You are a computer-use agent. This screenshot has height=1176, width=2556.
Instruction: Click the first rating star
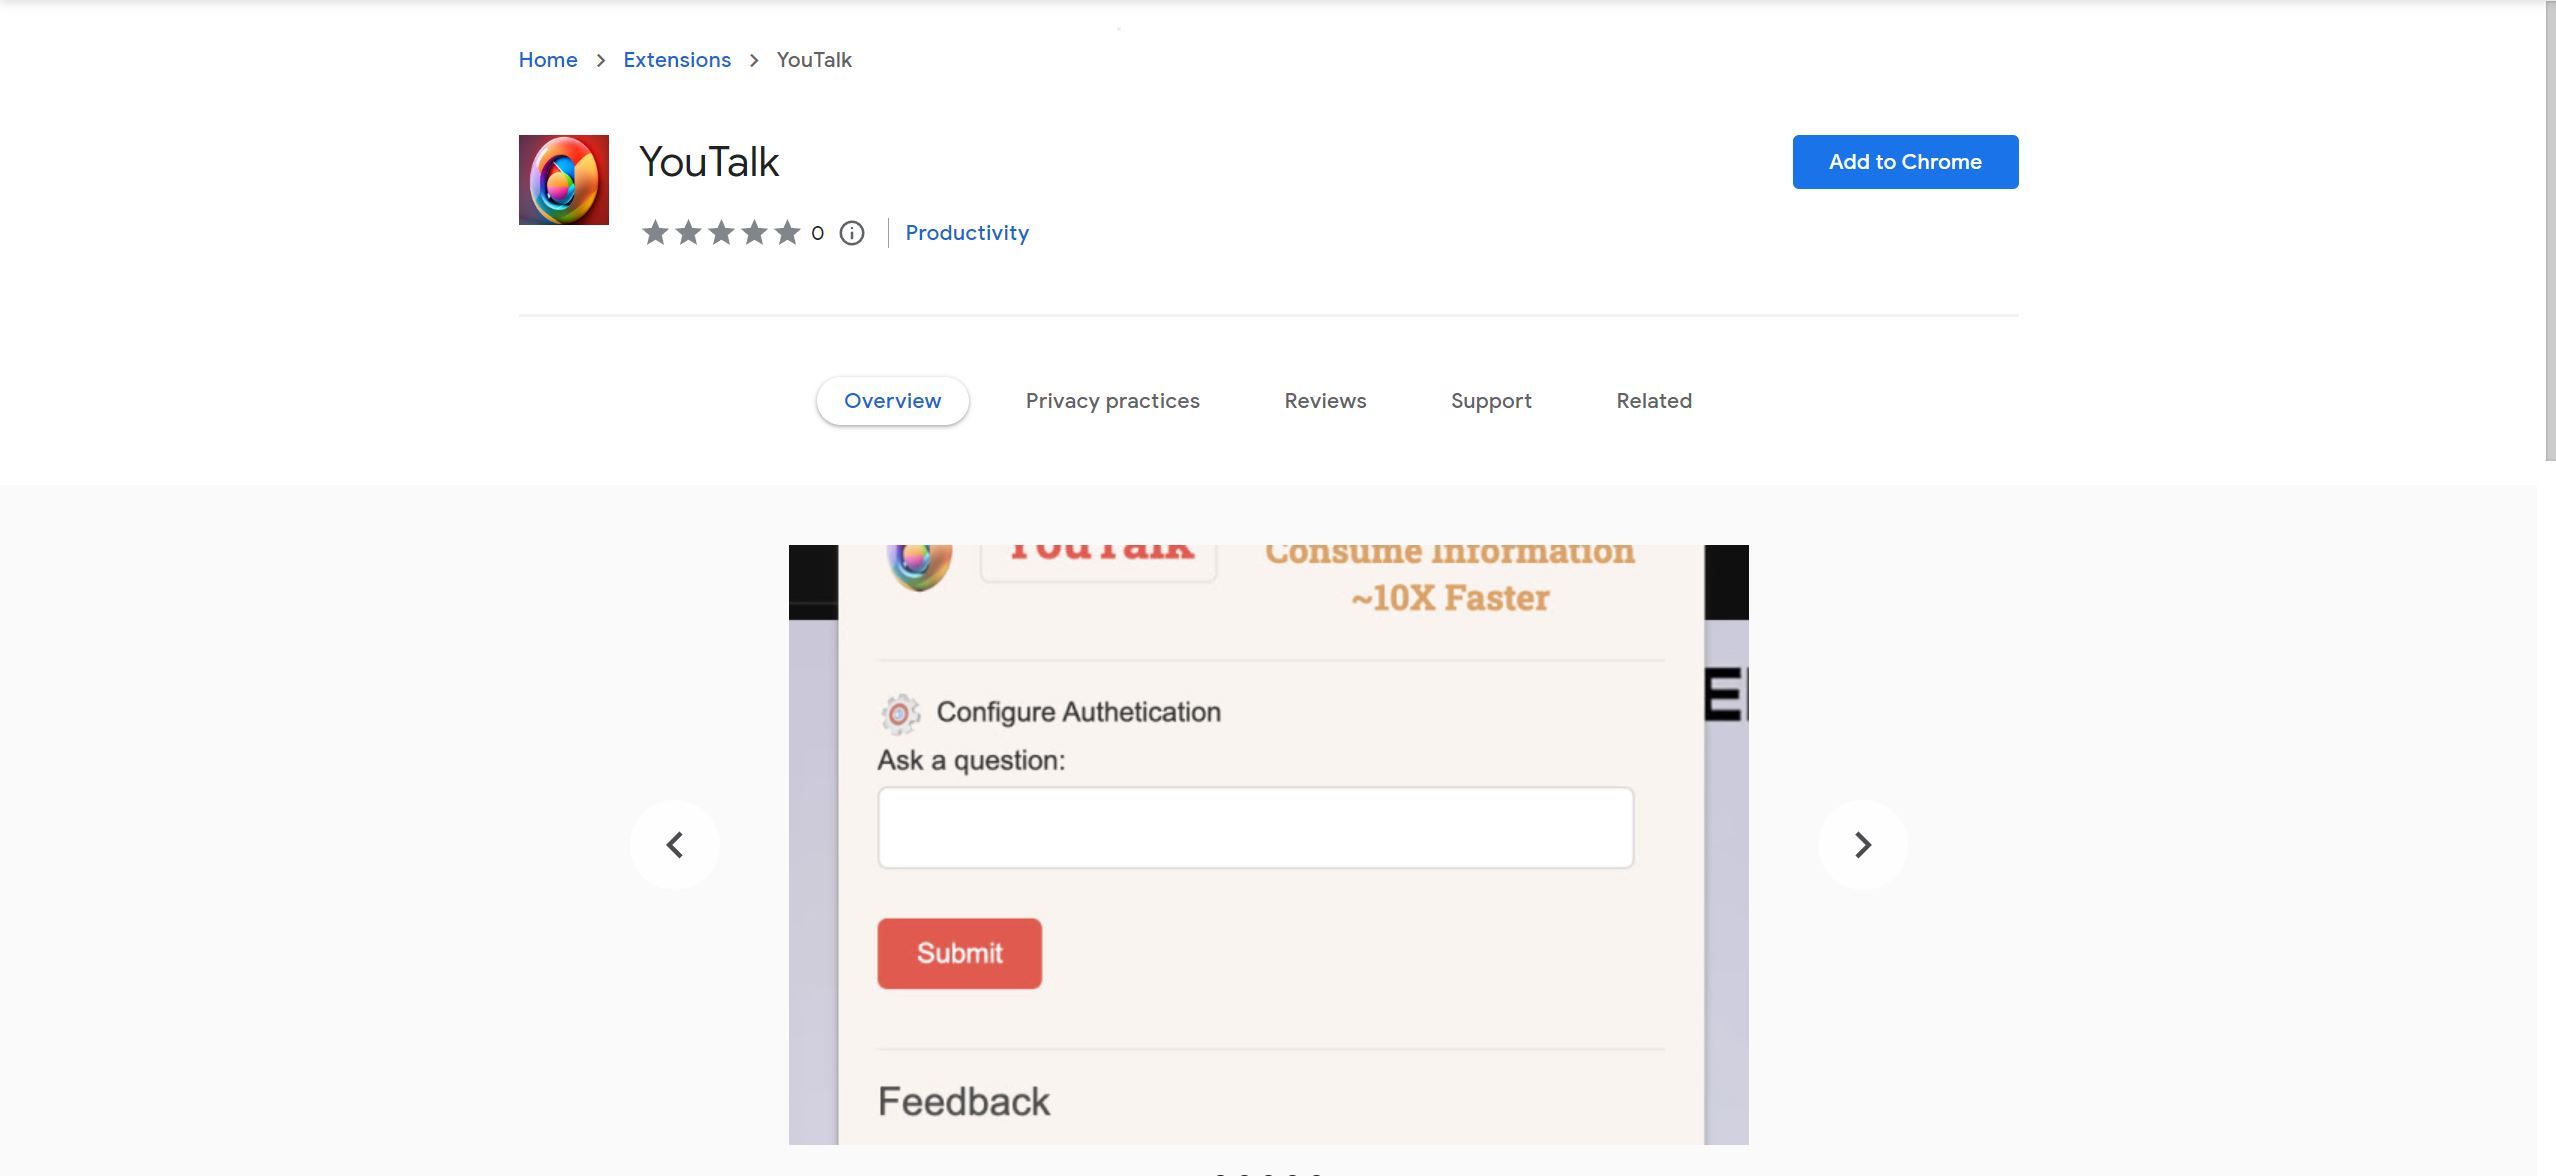(655, 232)
